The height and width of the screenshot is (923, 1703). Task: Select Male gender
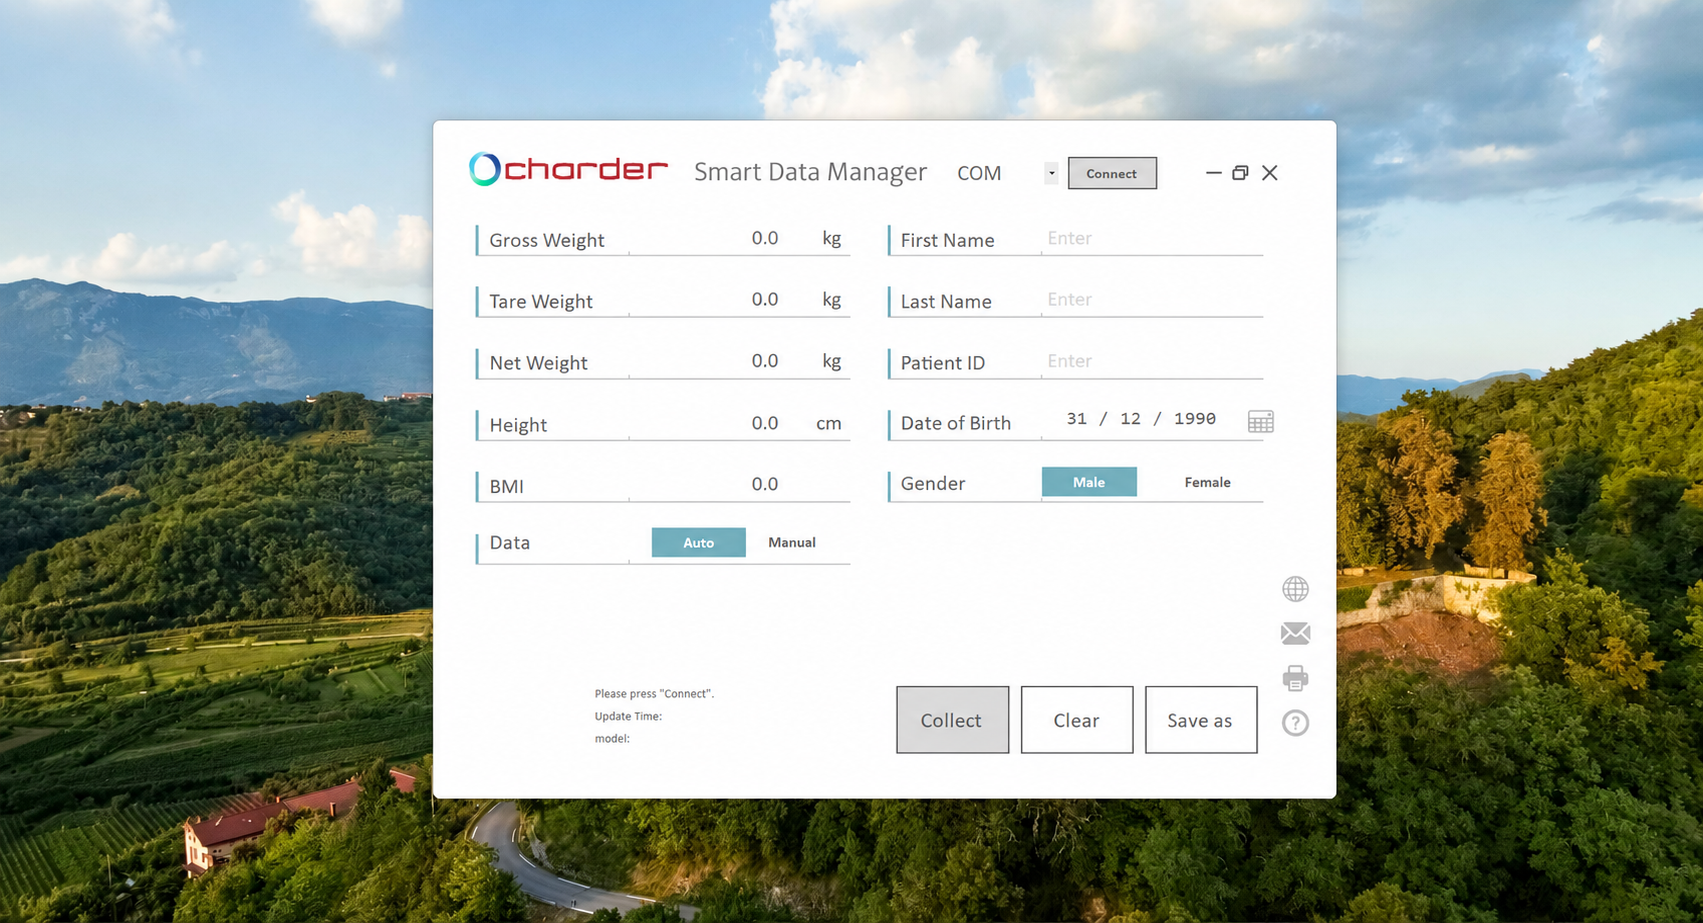coord(1089,482)
